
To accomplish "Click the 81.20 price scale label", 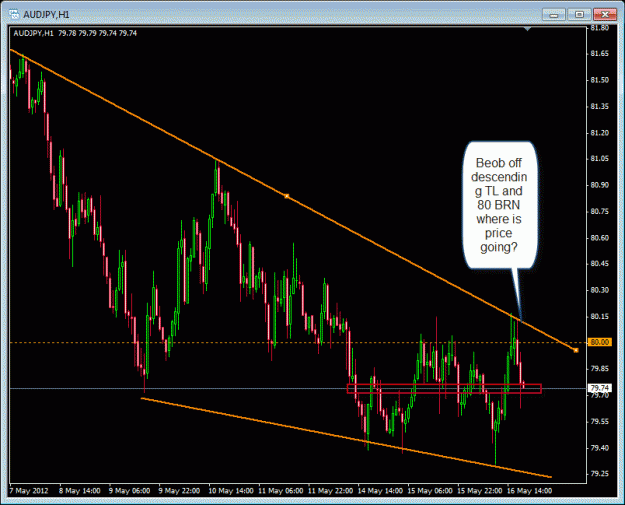I will (x=599, y=132).
